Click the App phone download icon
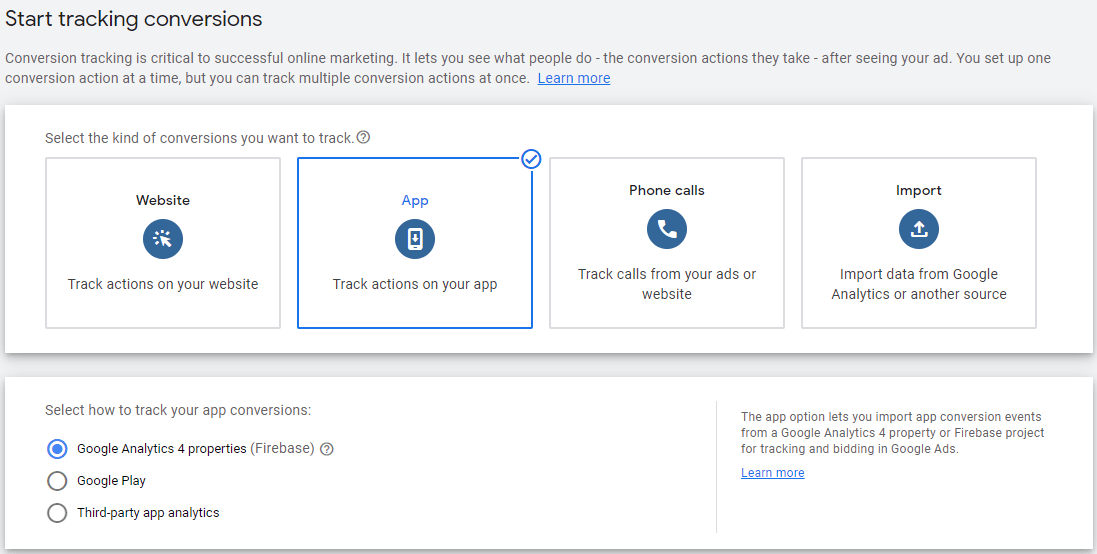1097x554 pixels. pos(415,239)
